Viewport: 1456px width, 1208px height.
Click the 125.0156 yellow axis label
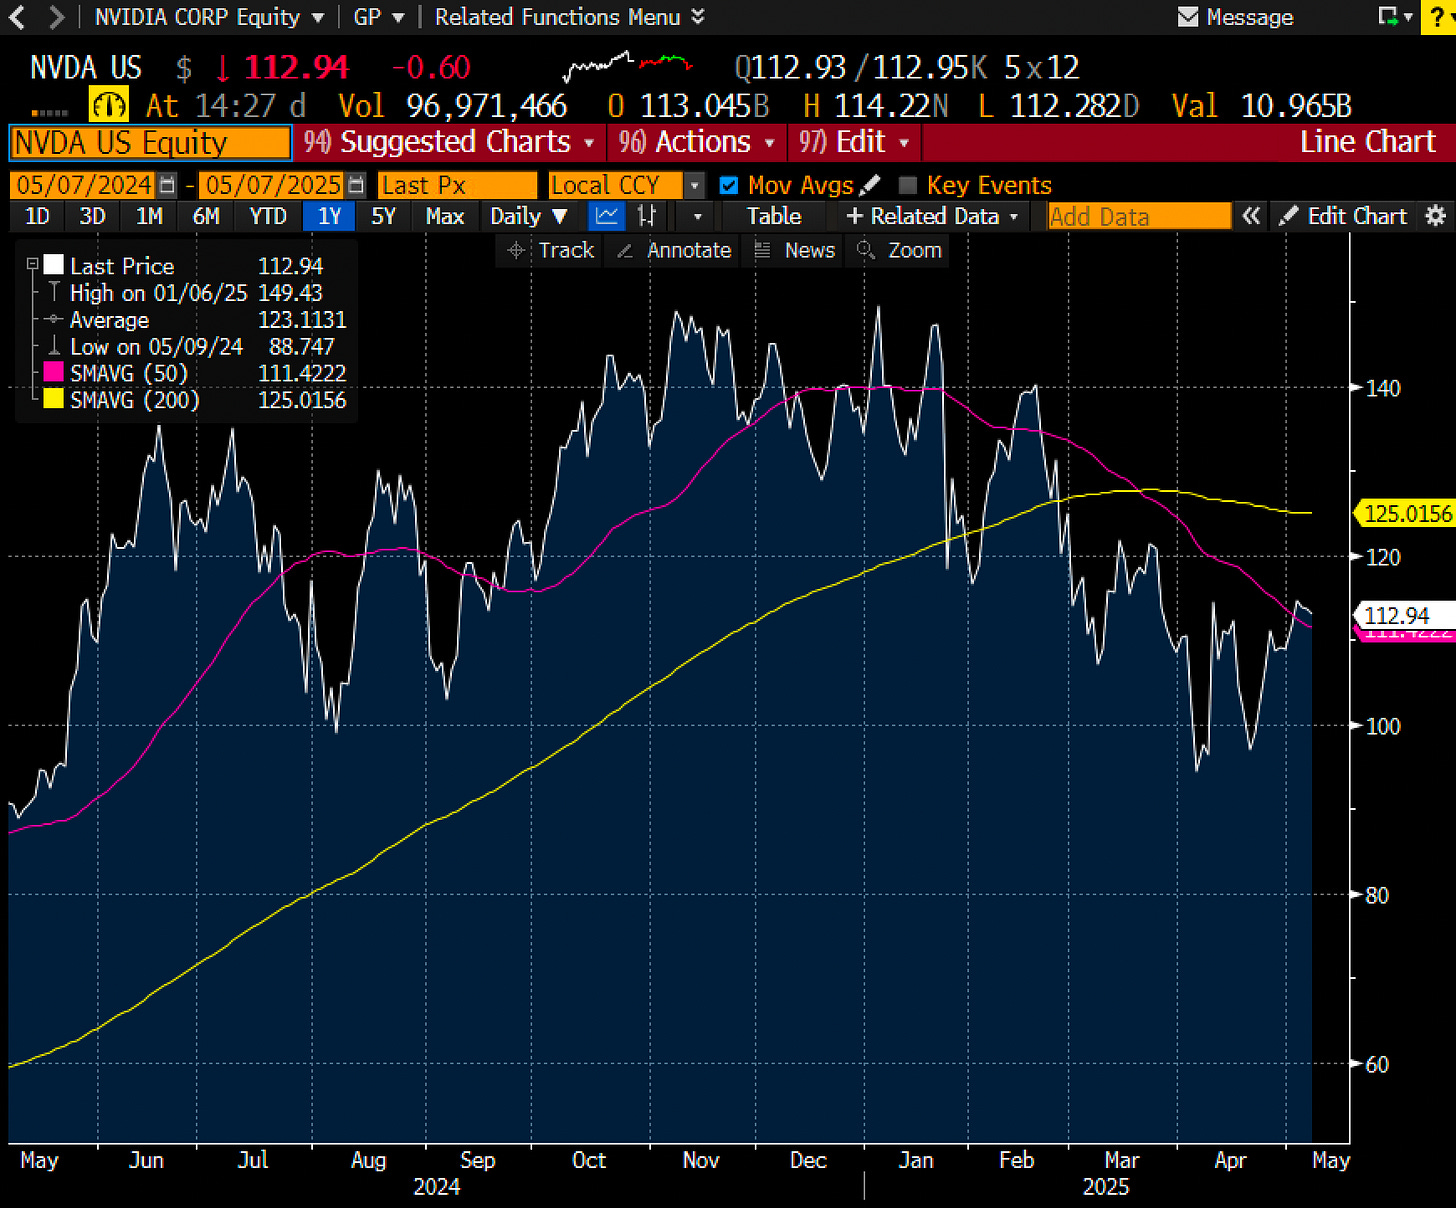1404,513
